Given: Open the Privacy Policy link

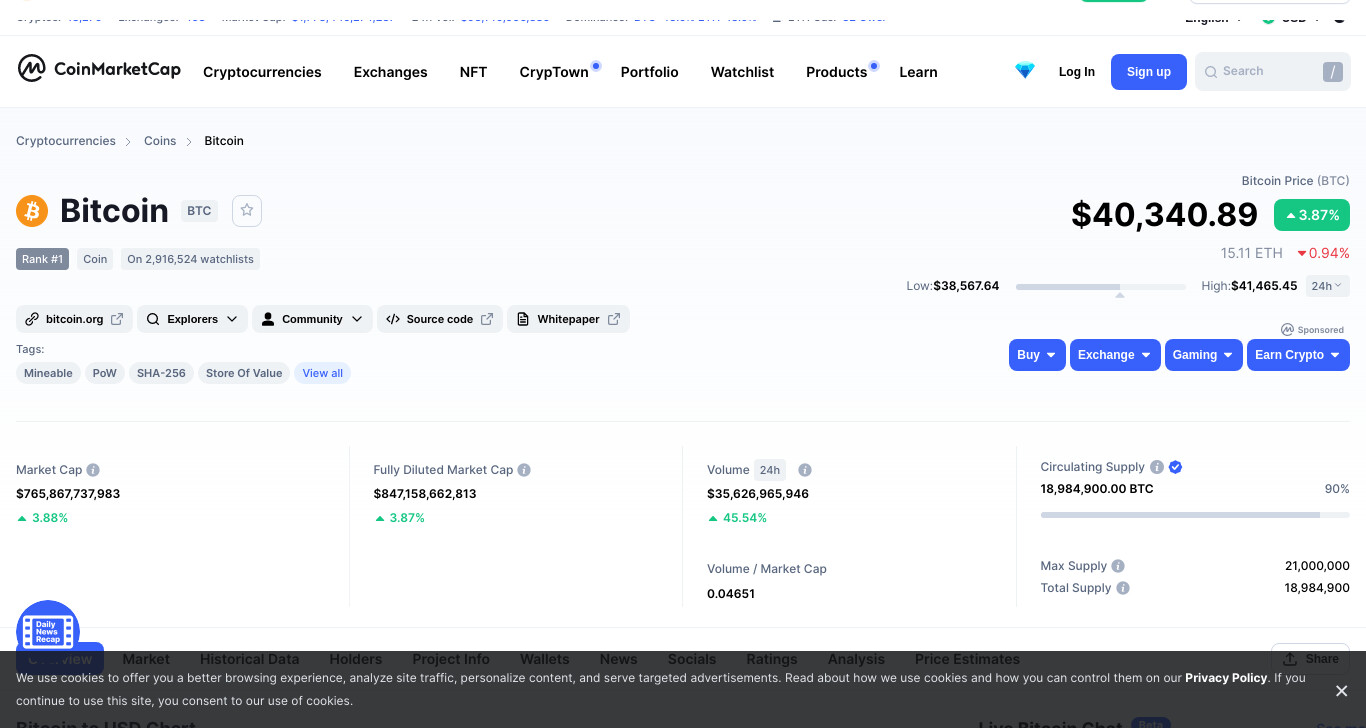Looking at the screenshot, I should point(1226,678).
